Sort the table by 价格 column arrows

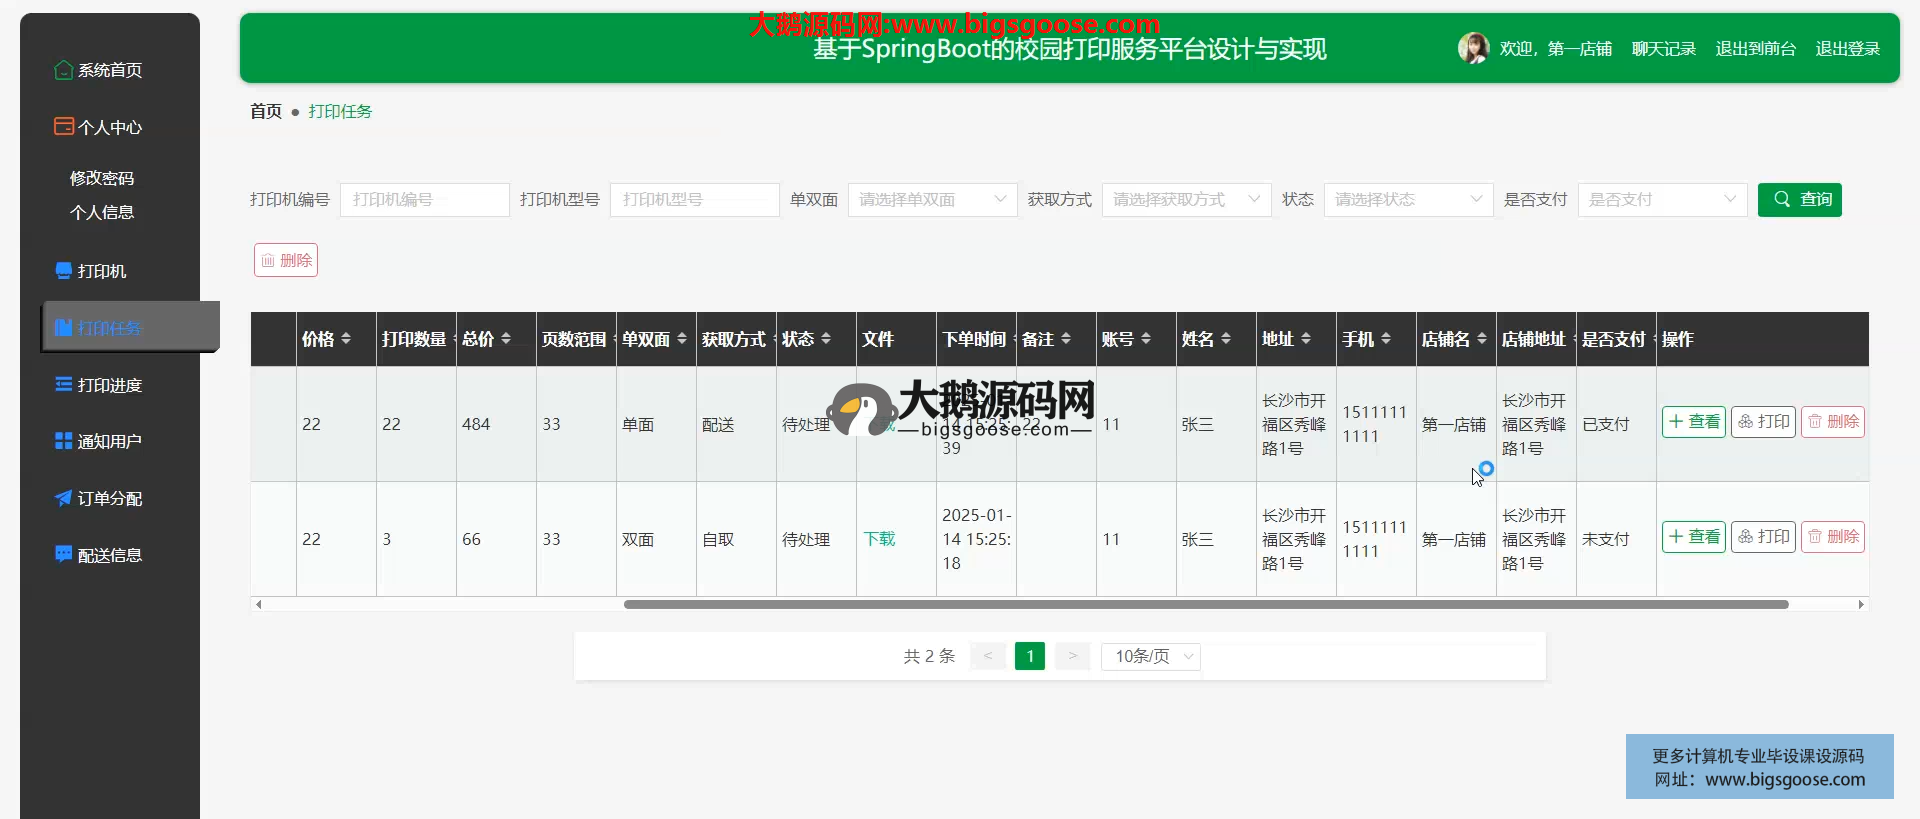pos(346,339)
